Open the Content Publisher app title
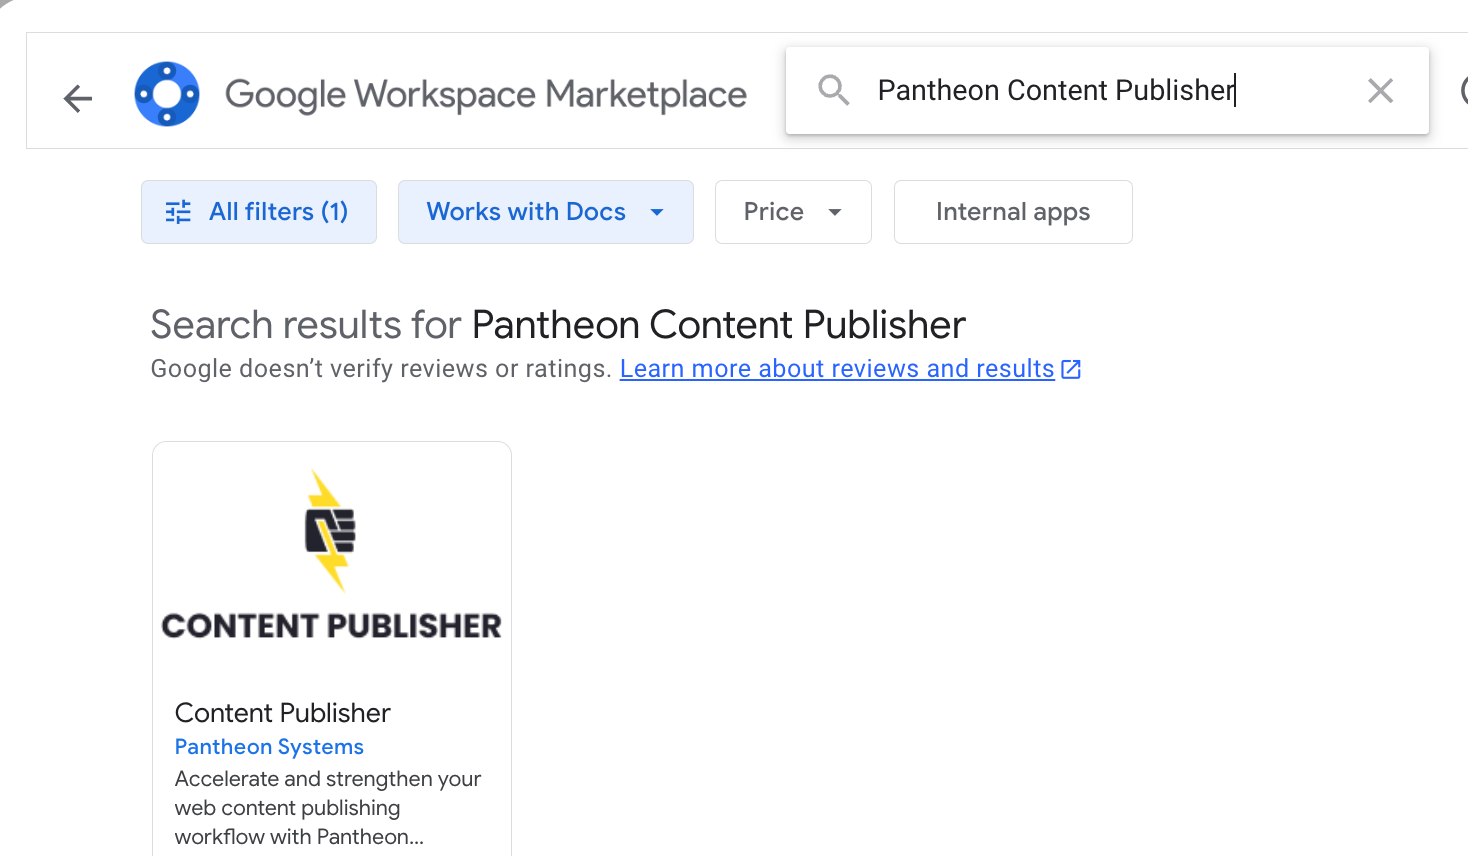1468x856 pixels. coord(282,713)
